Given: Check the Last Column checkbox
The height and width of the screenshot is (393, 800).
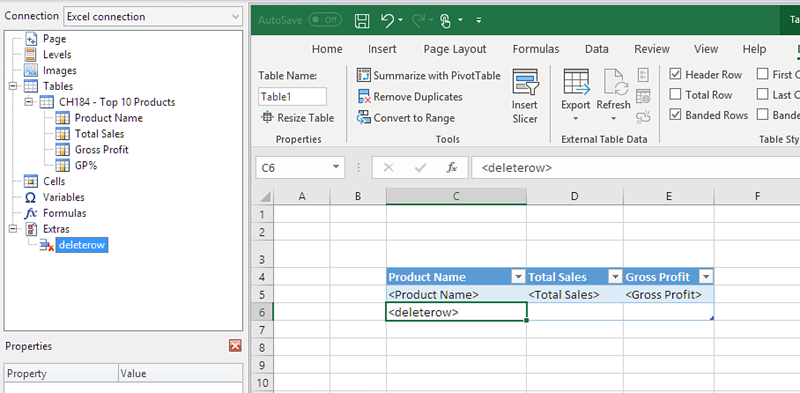Looking at the screenshot, I should tap(762, 94).
